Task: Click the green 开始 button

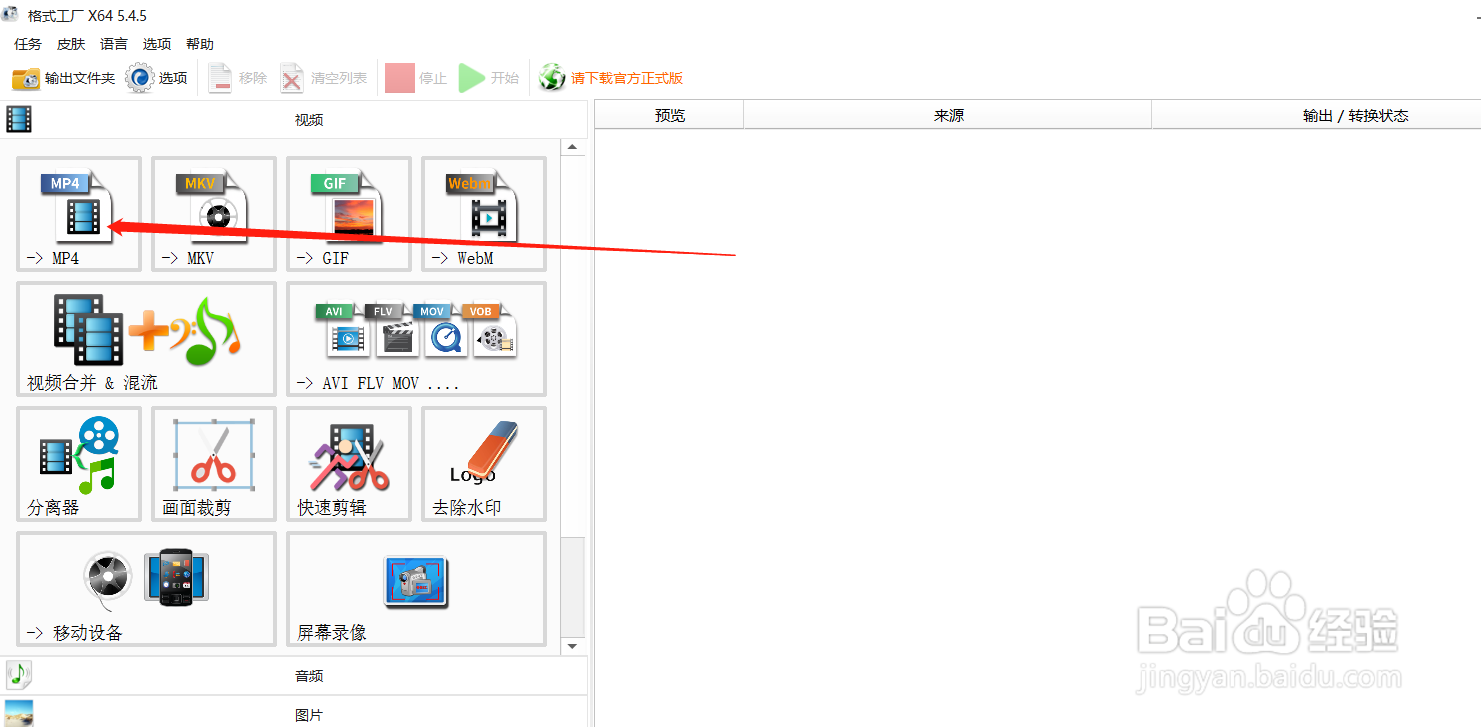Action: (x=489, y=78)
